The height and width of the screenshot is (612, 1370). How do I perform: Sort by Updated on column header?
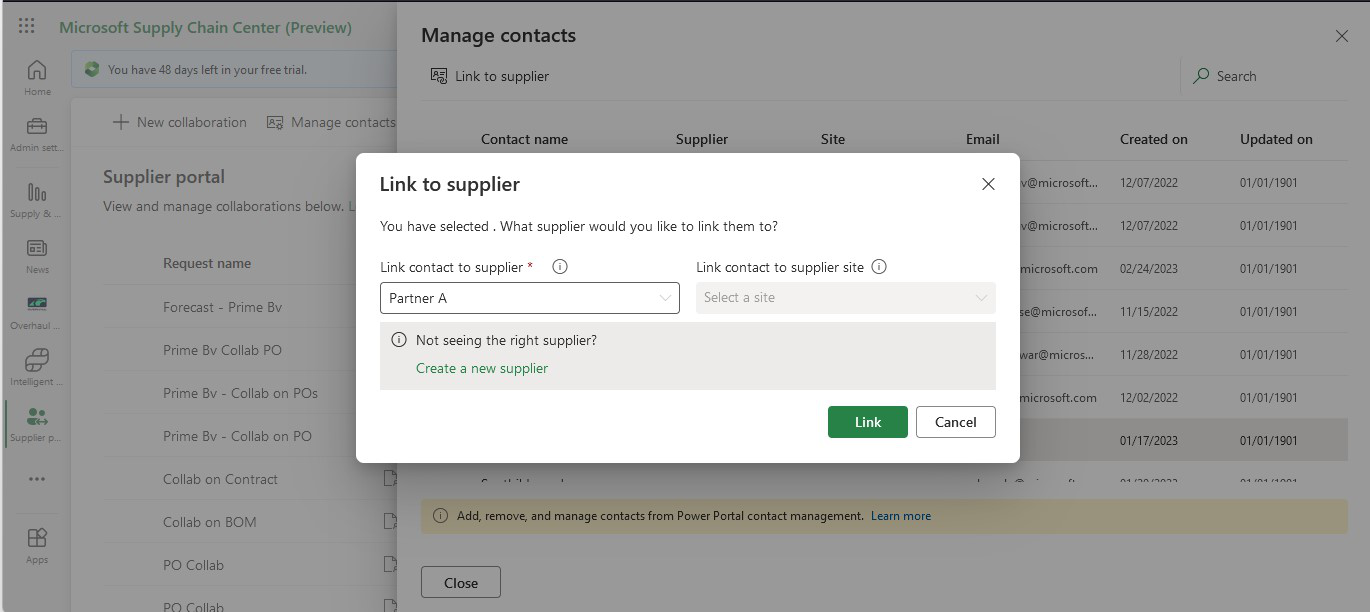click(1276, 139)
